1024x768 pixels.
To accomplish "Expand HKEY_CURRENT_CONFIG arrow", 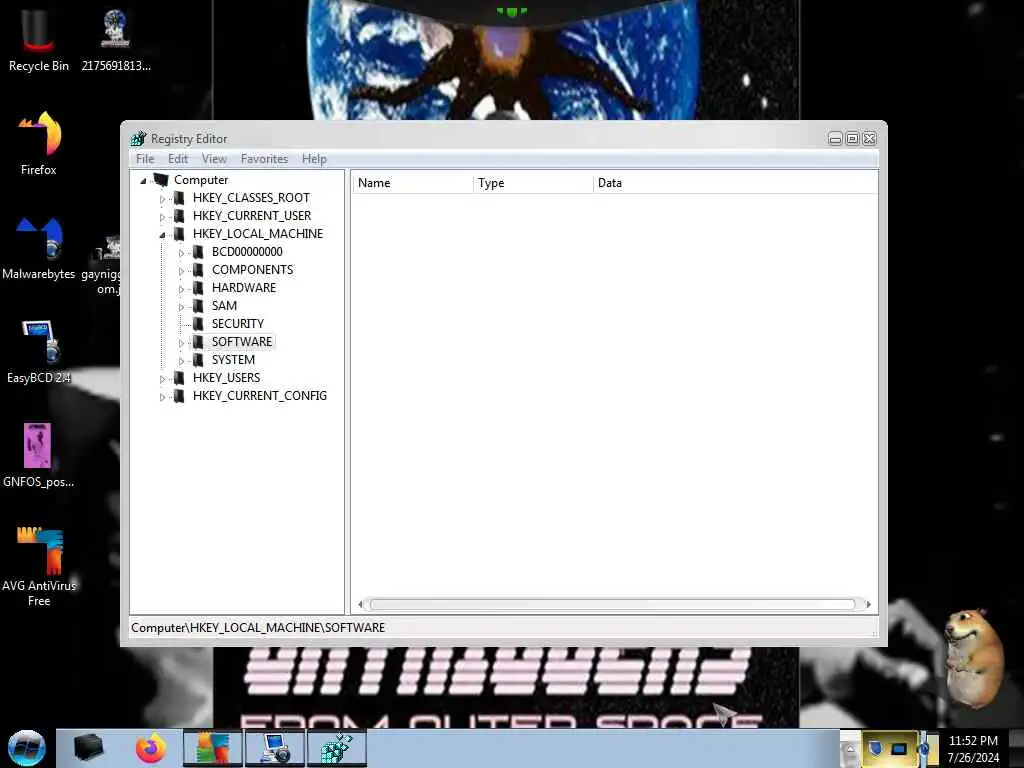I will point(163,397).
